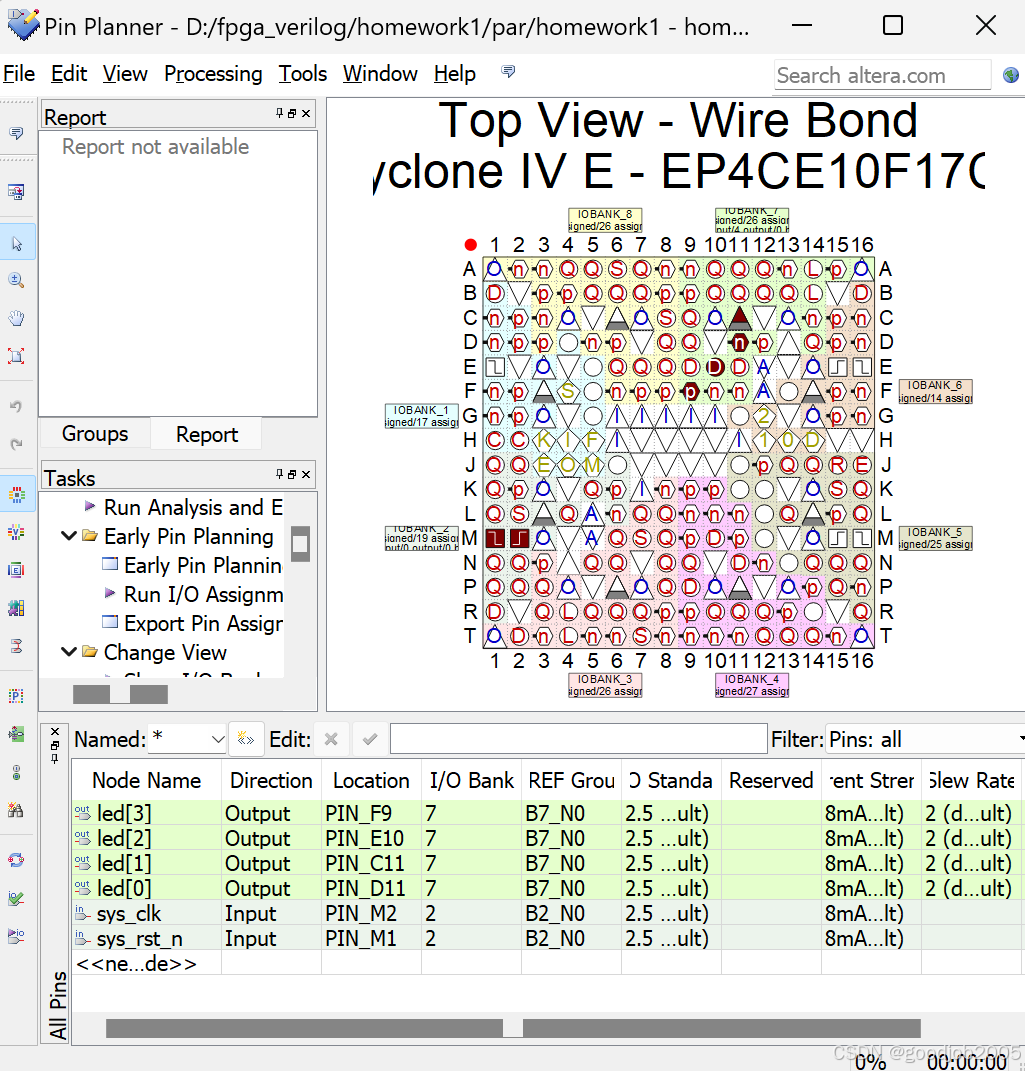Open the Tools menu
Screen dimensions: 1025x1071
(x=303, y=73)
